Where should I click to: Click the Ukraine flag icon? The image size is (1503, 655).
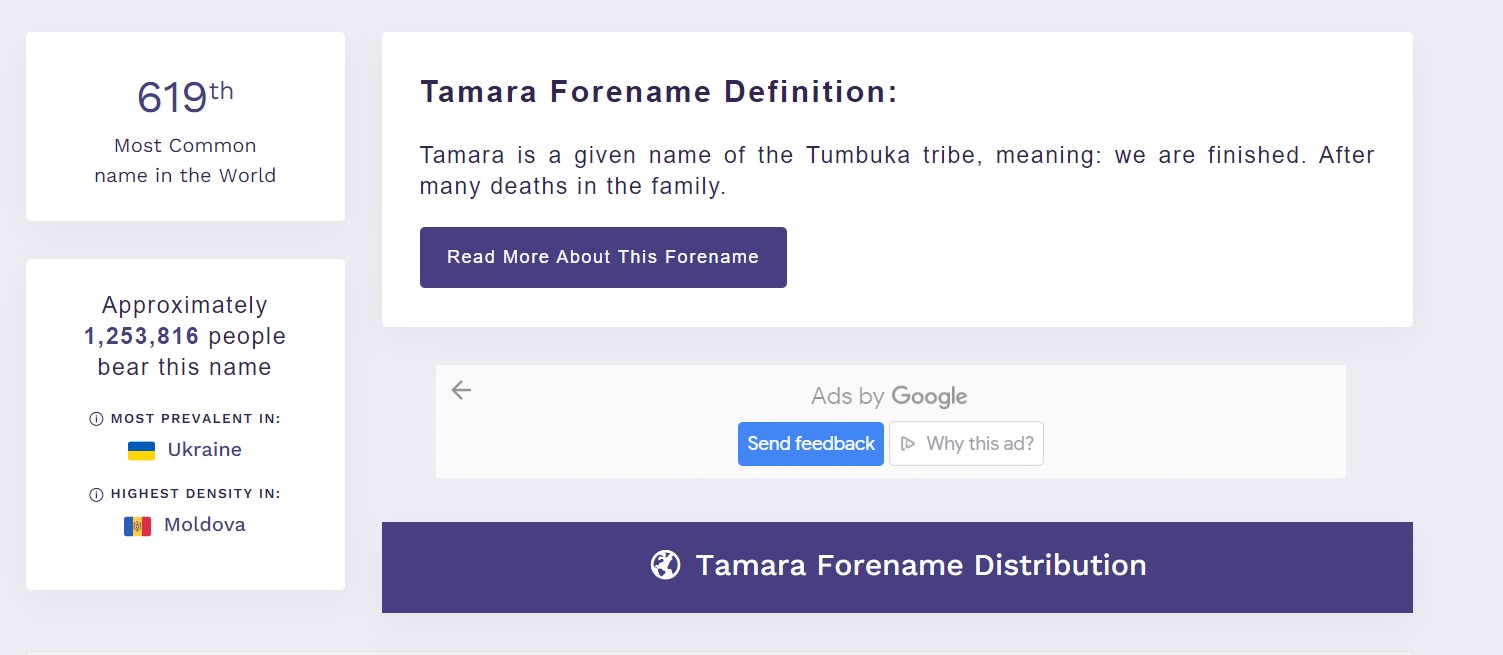(141, 451)
